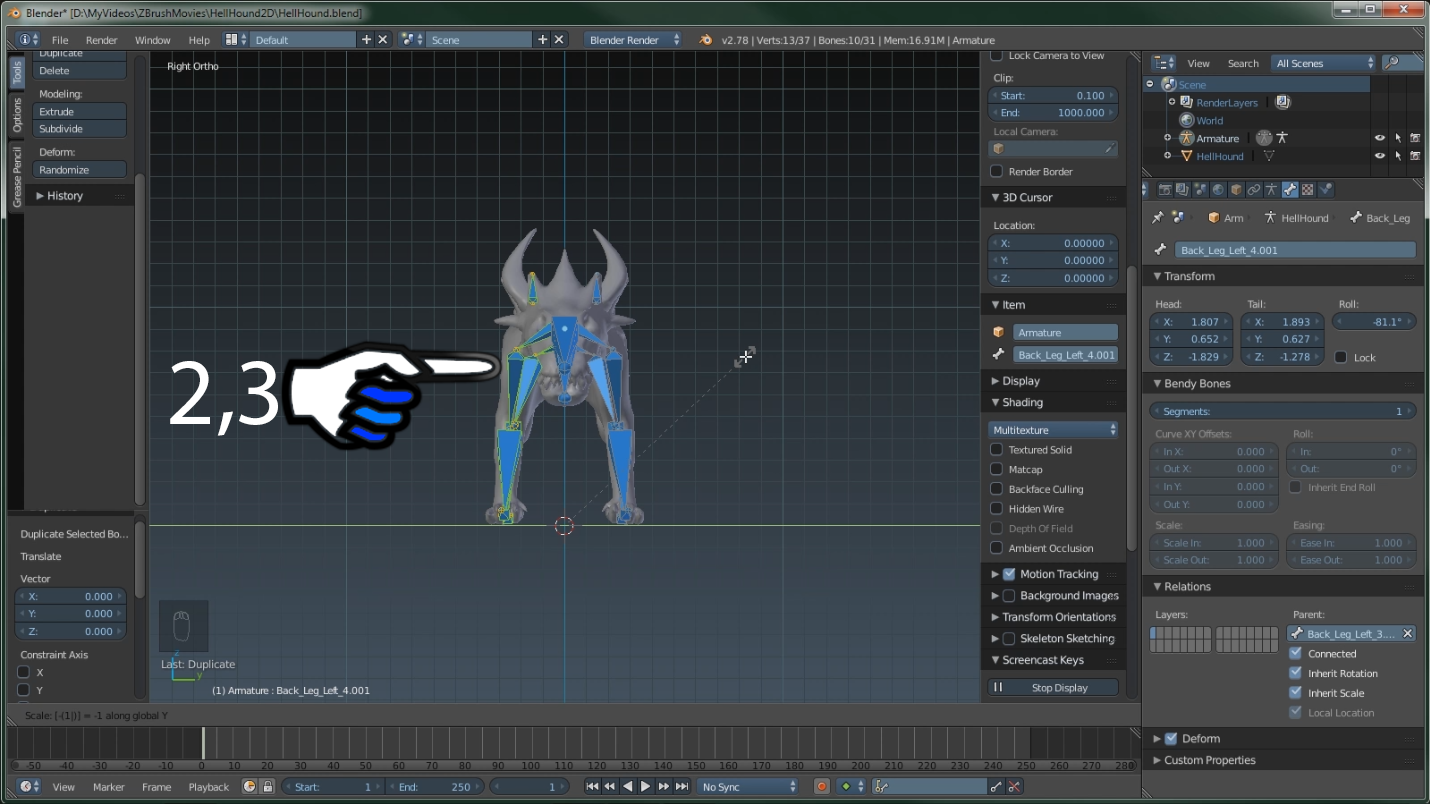This screenshot has height=804, width=1430.
Task: Click the Physics properties tab icon
Action: click(1325, 189)
